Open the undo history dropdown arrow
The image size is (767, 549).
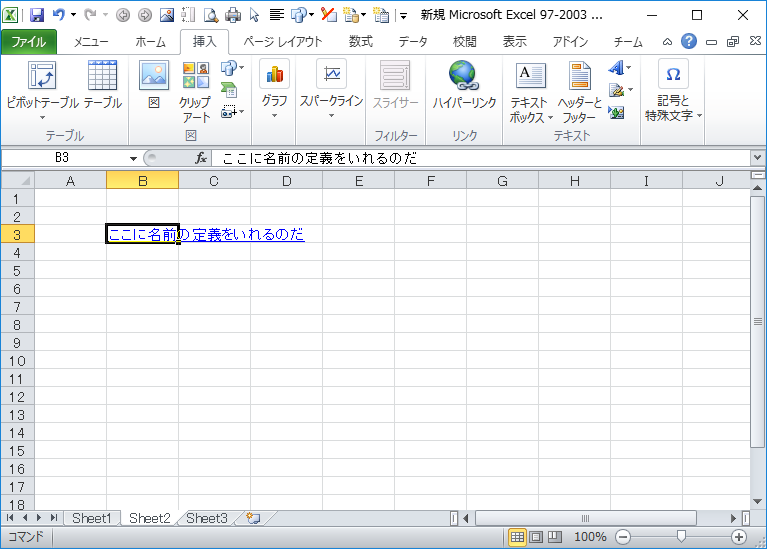point(73,15)
